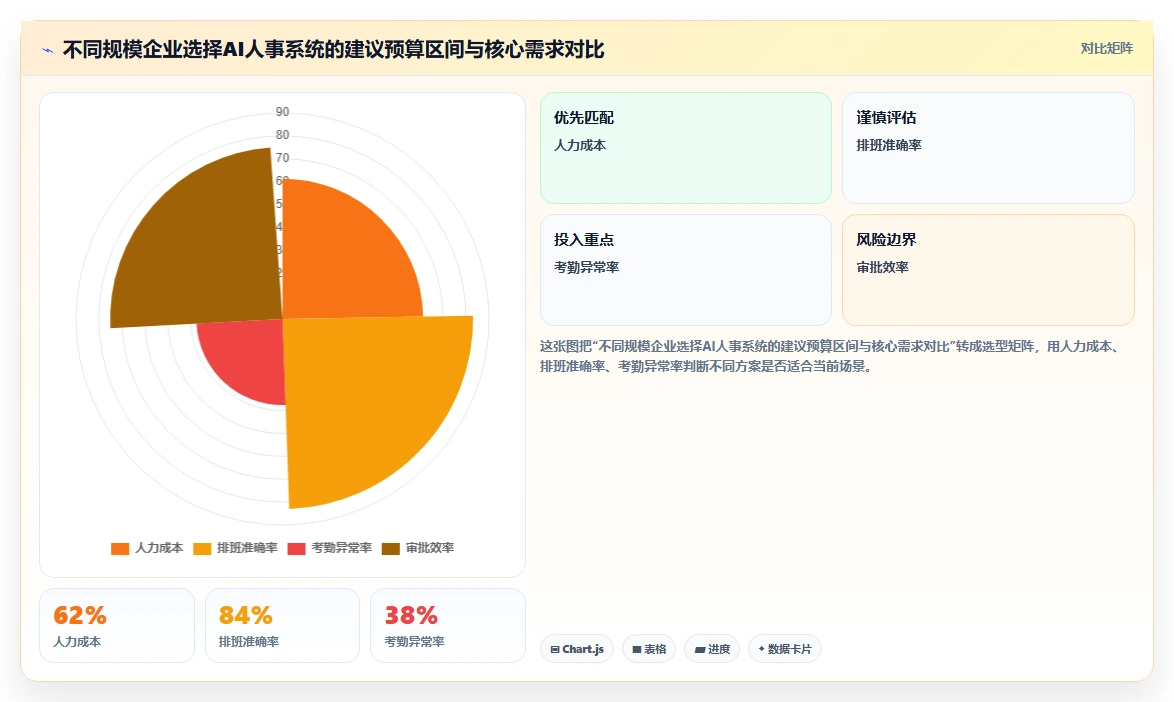This screenshot has width=1174, height=702.
Task: Click the axis label 80
Action: [282, 135]
